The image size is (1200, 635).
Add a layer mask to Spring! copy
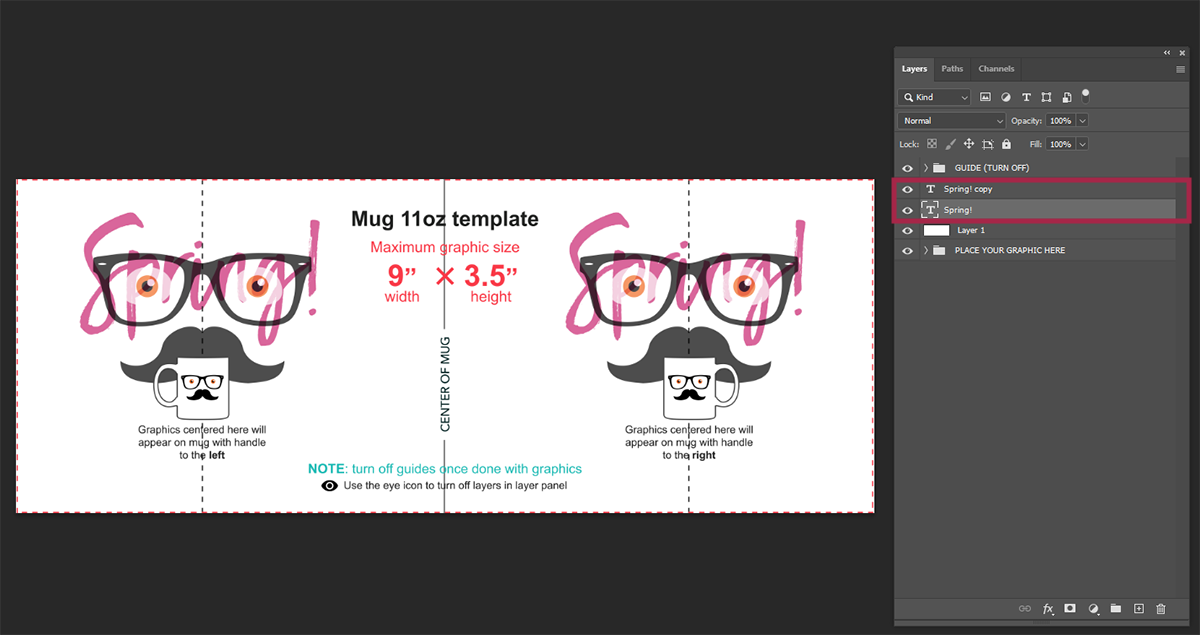tap(1070, 608)
